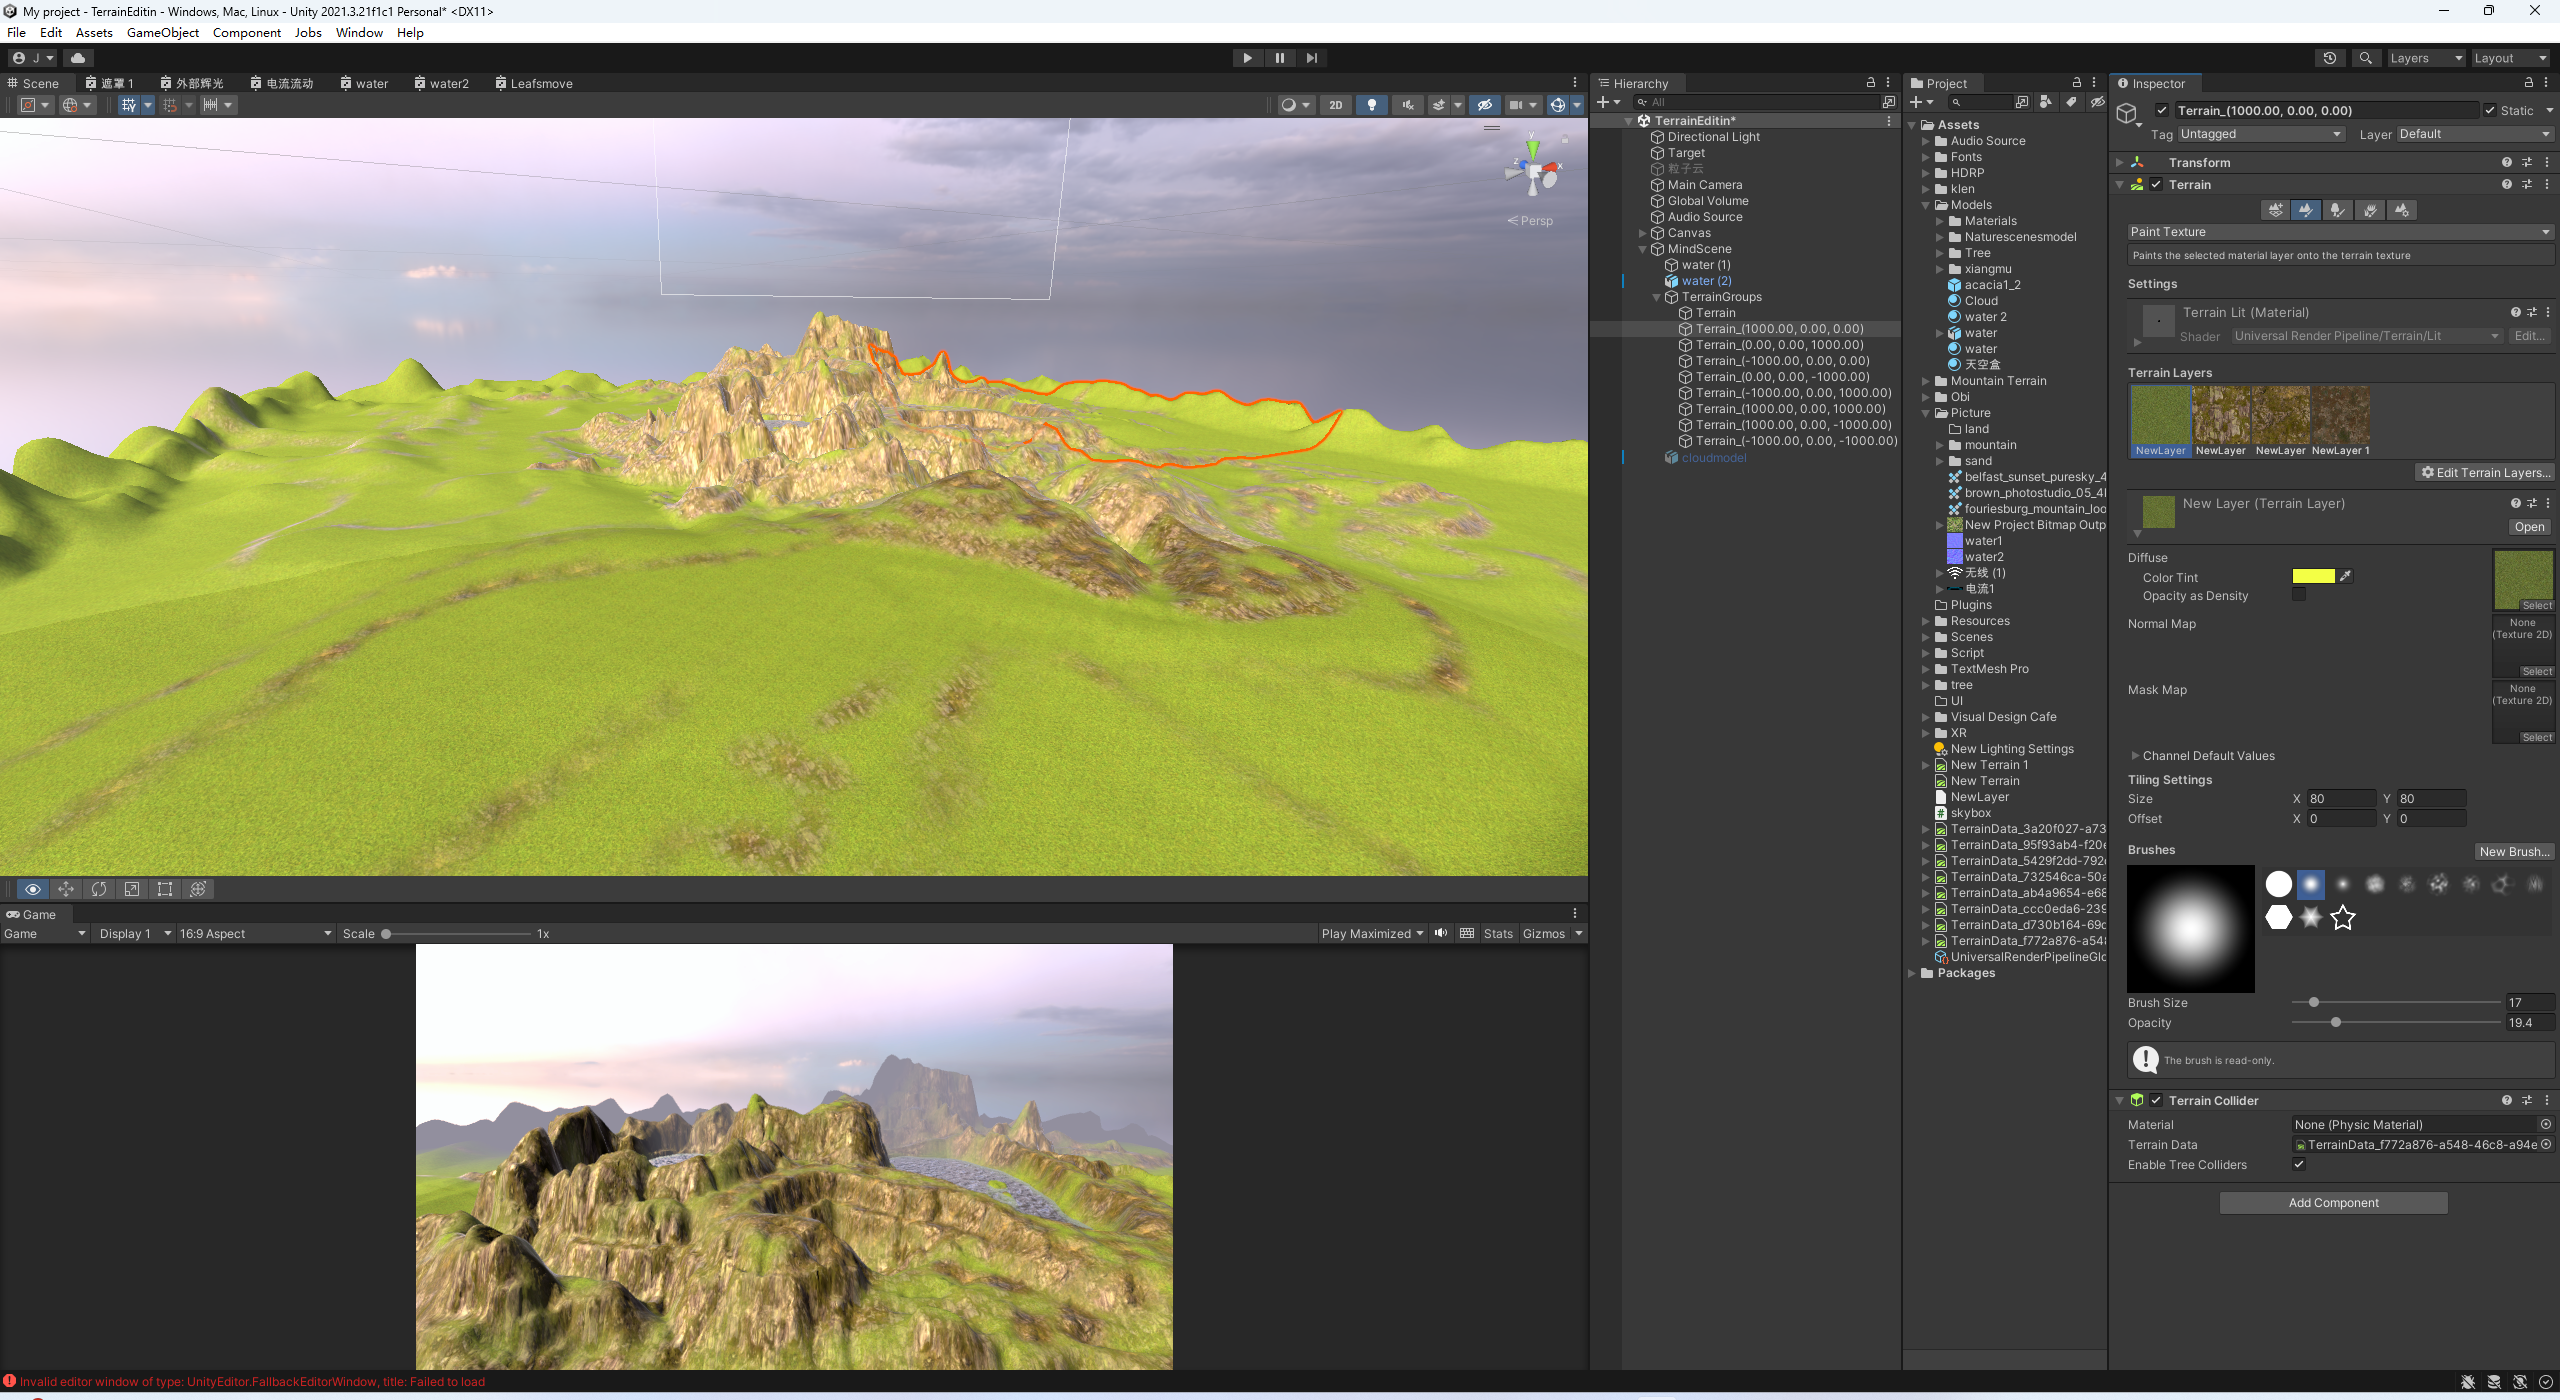Toggle scene audio mute icon
Screen dimensions: 2560x1400
point(1408,105)
